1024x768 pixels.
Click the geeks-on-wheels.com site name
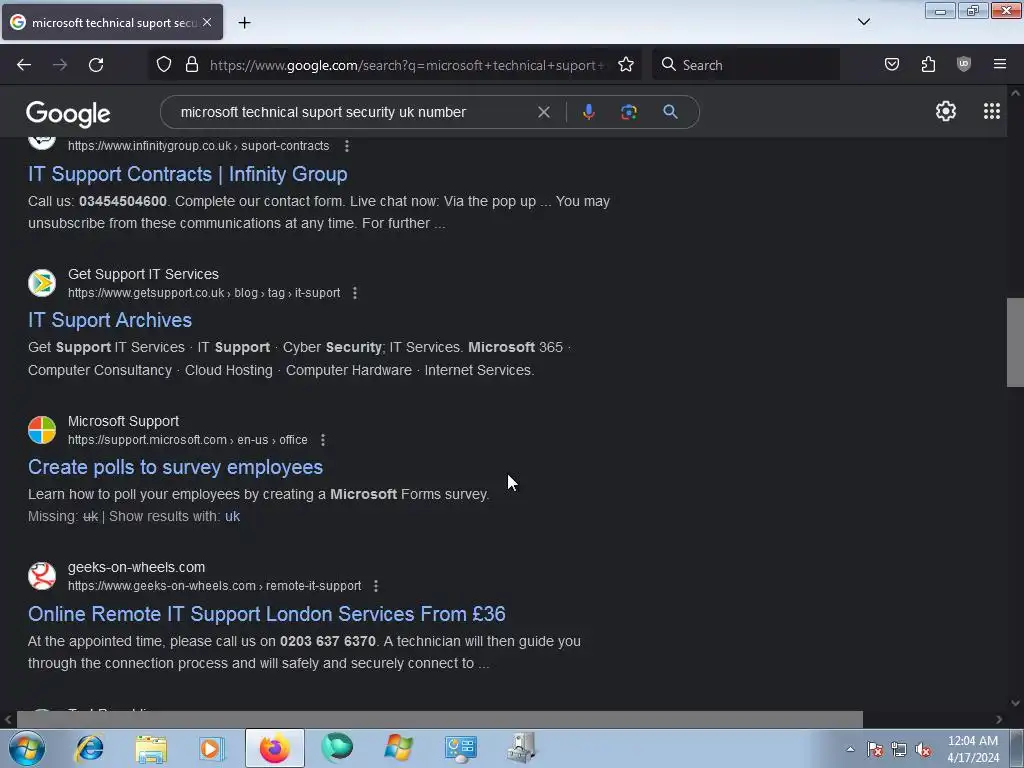[x=136, y=568]
